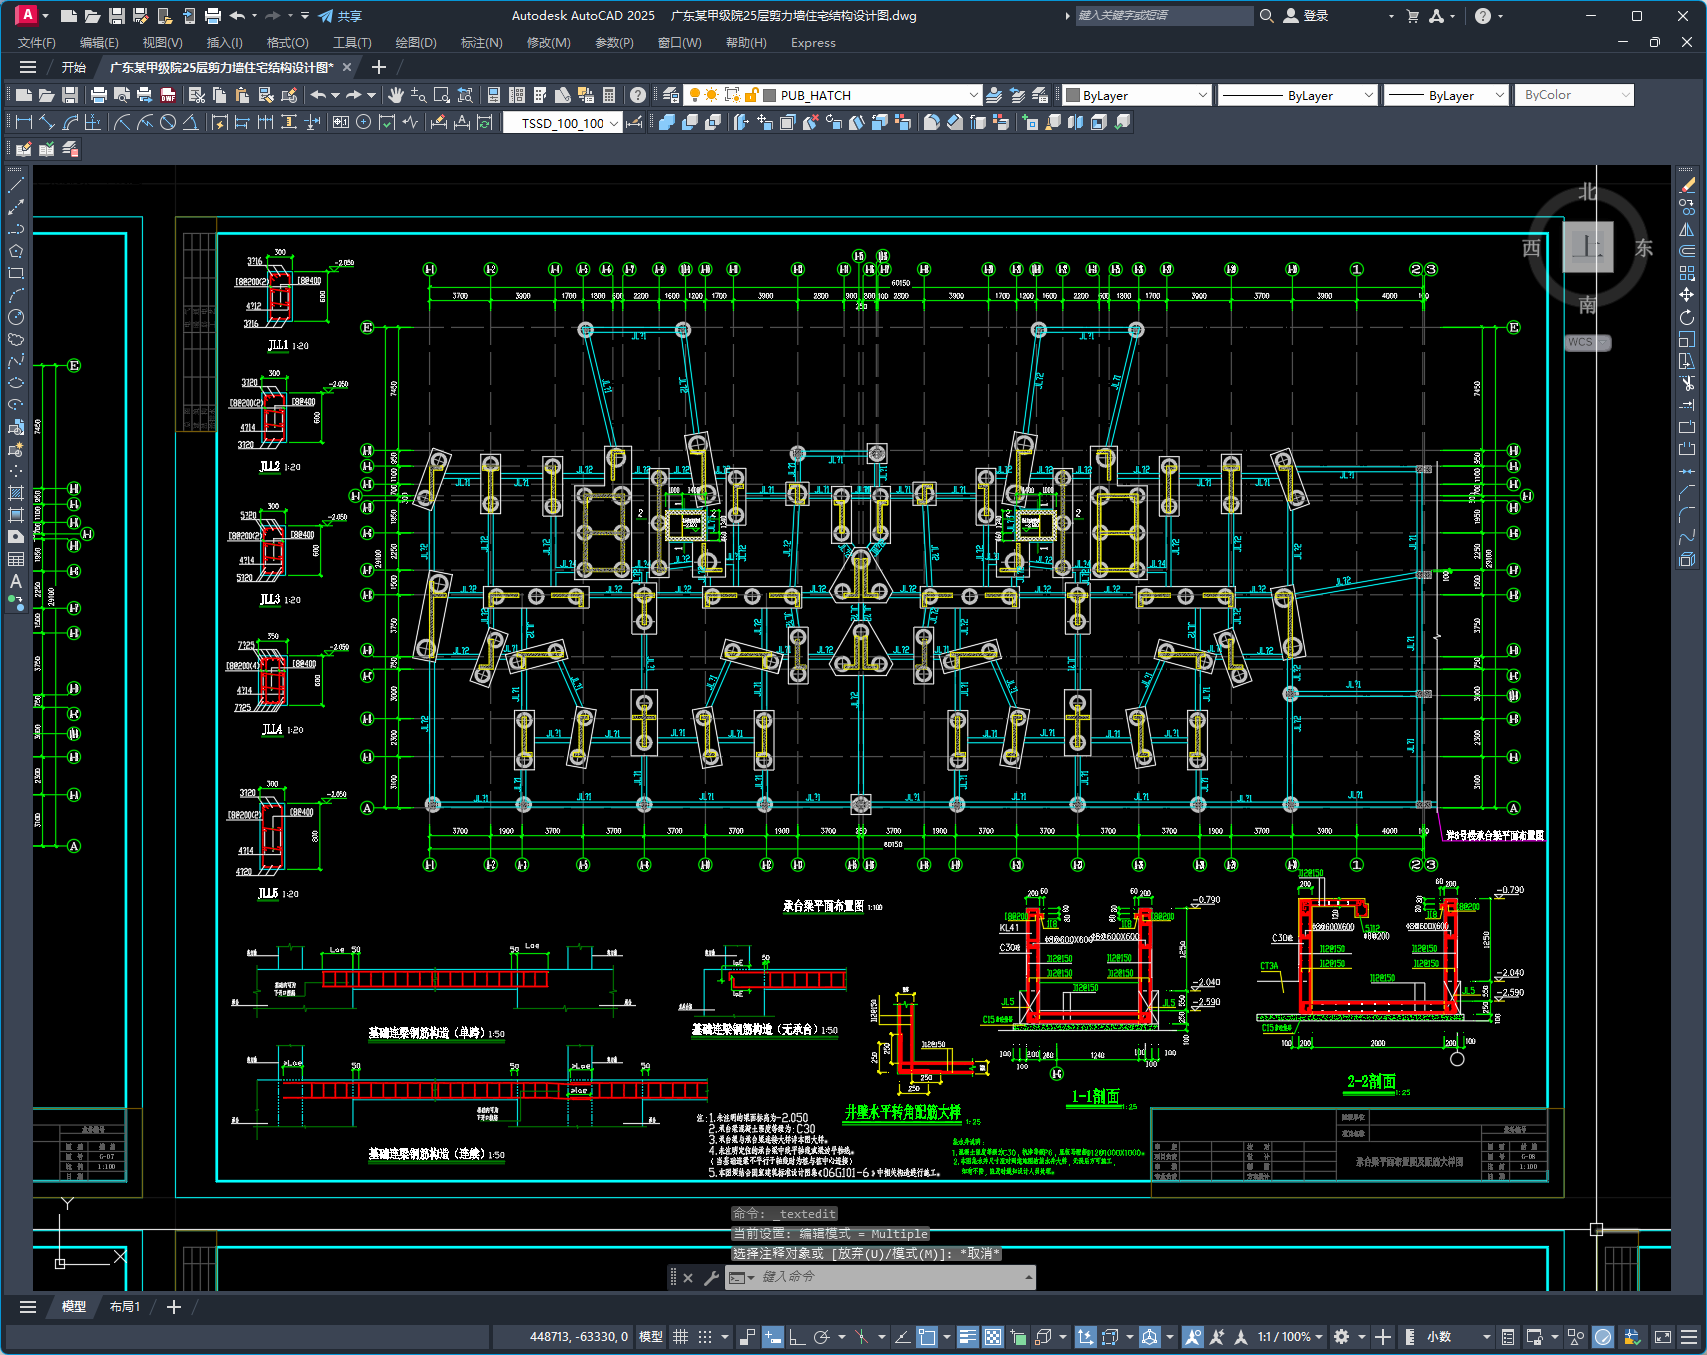Select the Multiline Text A tool

point(16,581)
